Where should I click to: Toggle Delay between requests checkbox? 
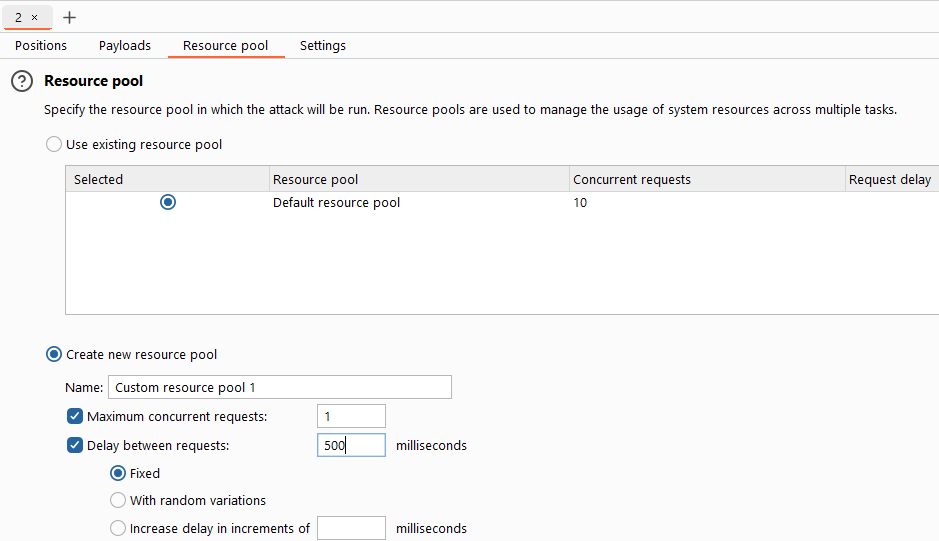click(x=75, y=445)
